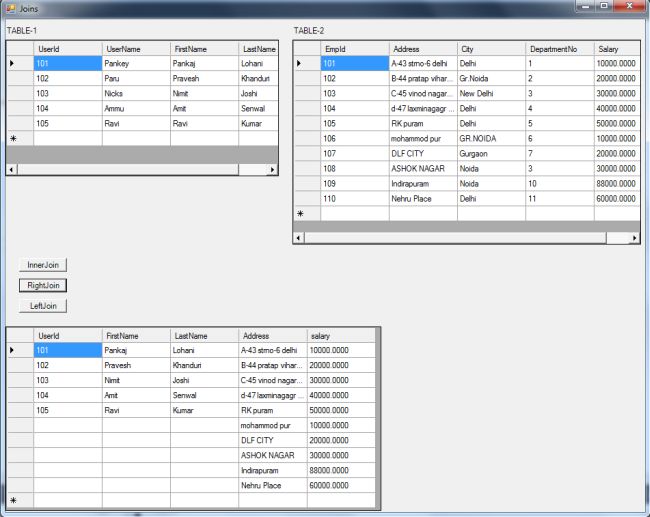The image size is (650, 517).
Task: Click the InnerJoin button
Action: pyautogui.click(x=43, y=265)
